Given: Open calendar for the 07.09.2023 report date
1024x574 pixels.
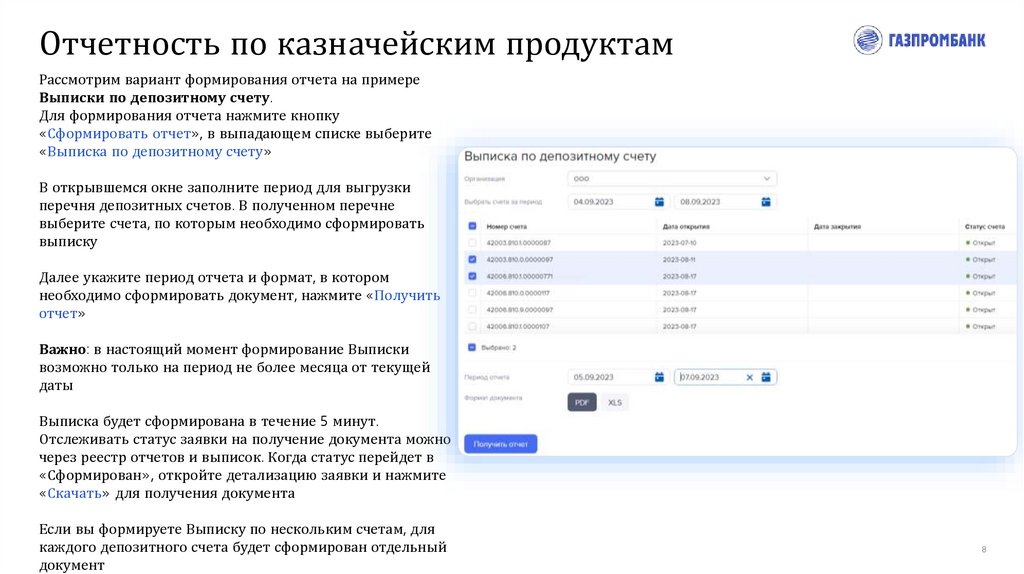Looking at the screenshot, I should (x=766, y=377).
